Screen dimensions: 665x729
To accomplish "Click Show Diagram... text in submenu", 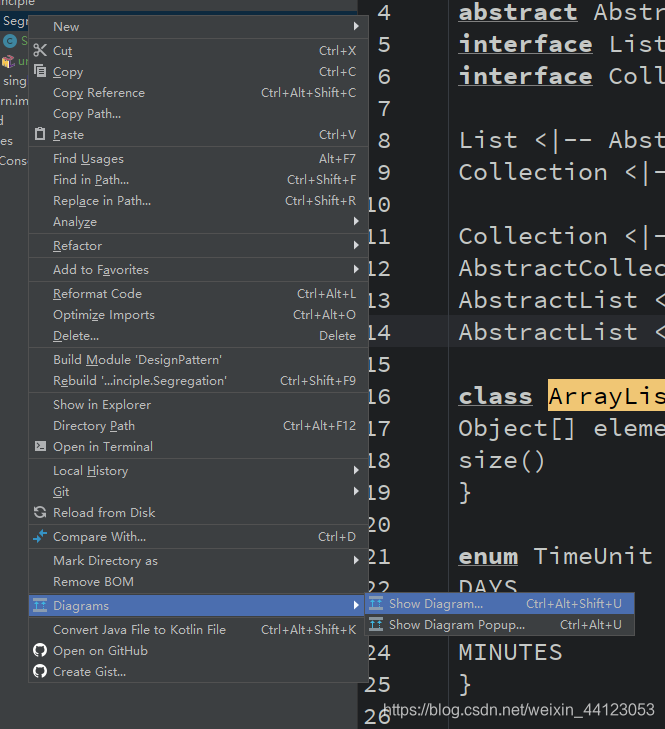I will 436,603.
